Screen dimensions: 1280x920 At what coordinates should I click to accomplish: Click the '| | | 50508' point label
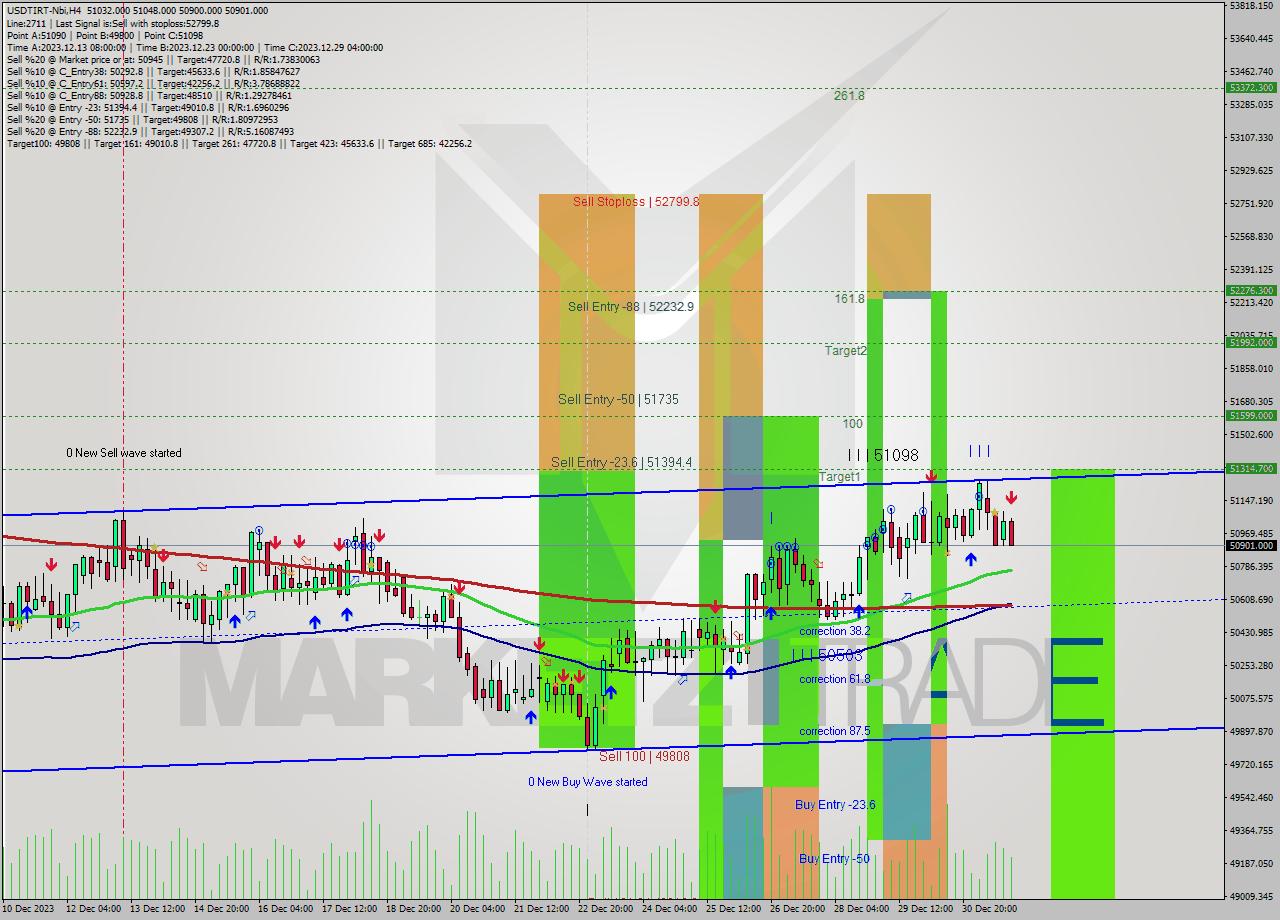[826, 655]
